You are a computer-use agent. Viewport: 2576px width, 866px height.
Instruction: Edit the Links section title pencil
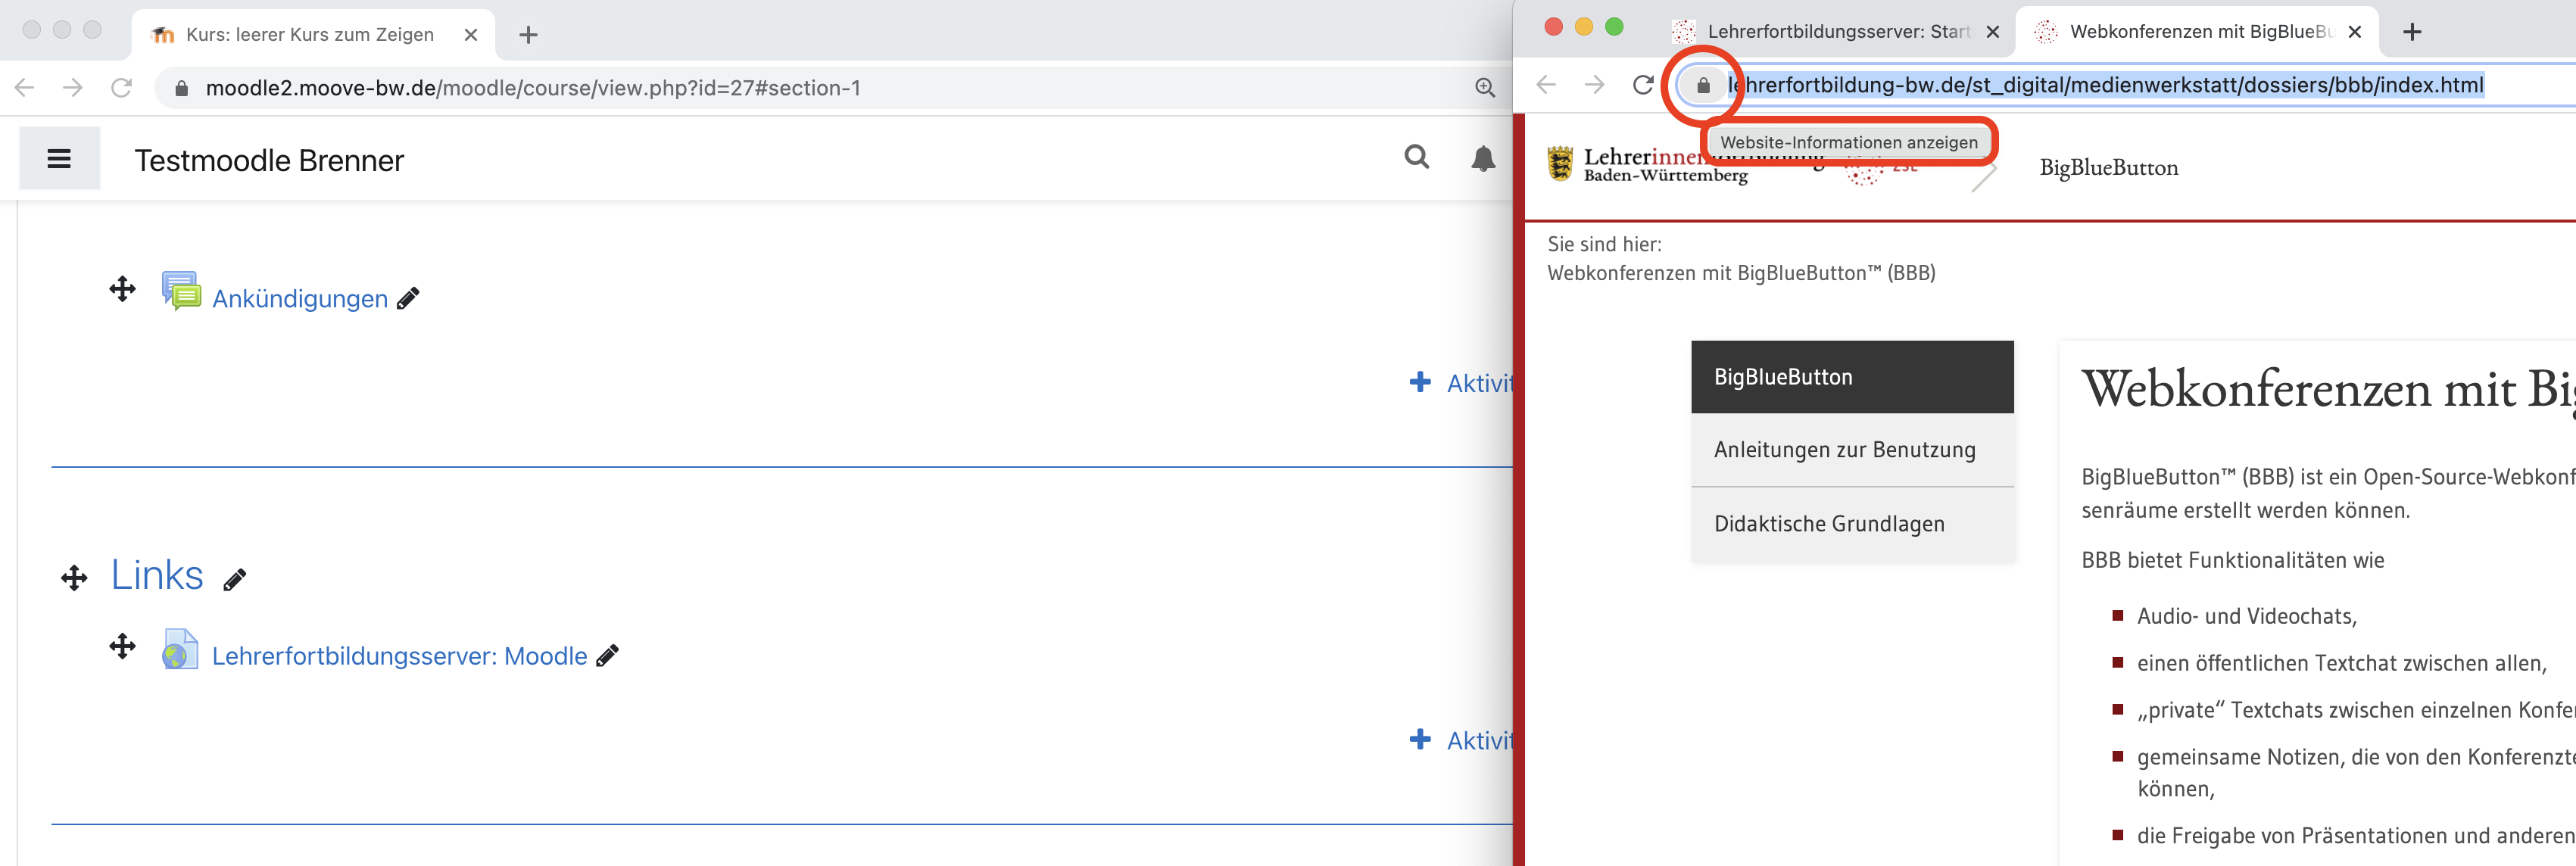(235, 580)
